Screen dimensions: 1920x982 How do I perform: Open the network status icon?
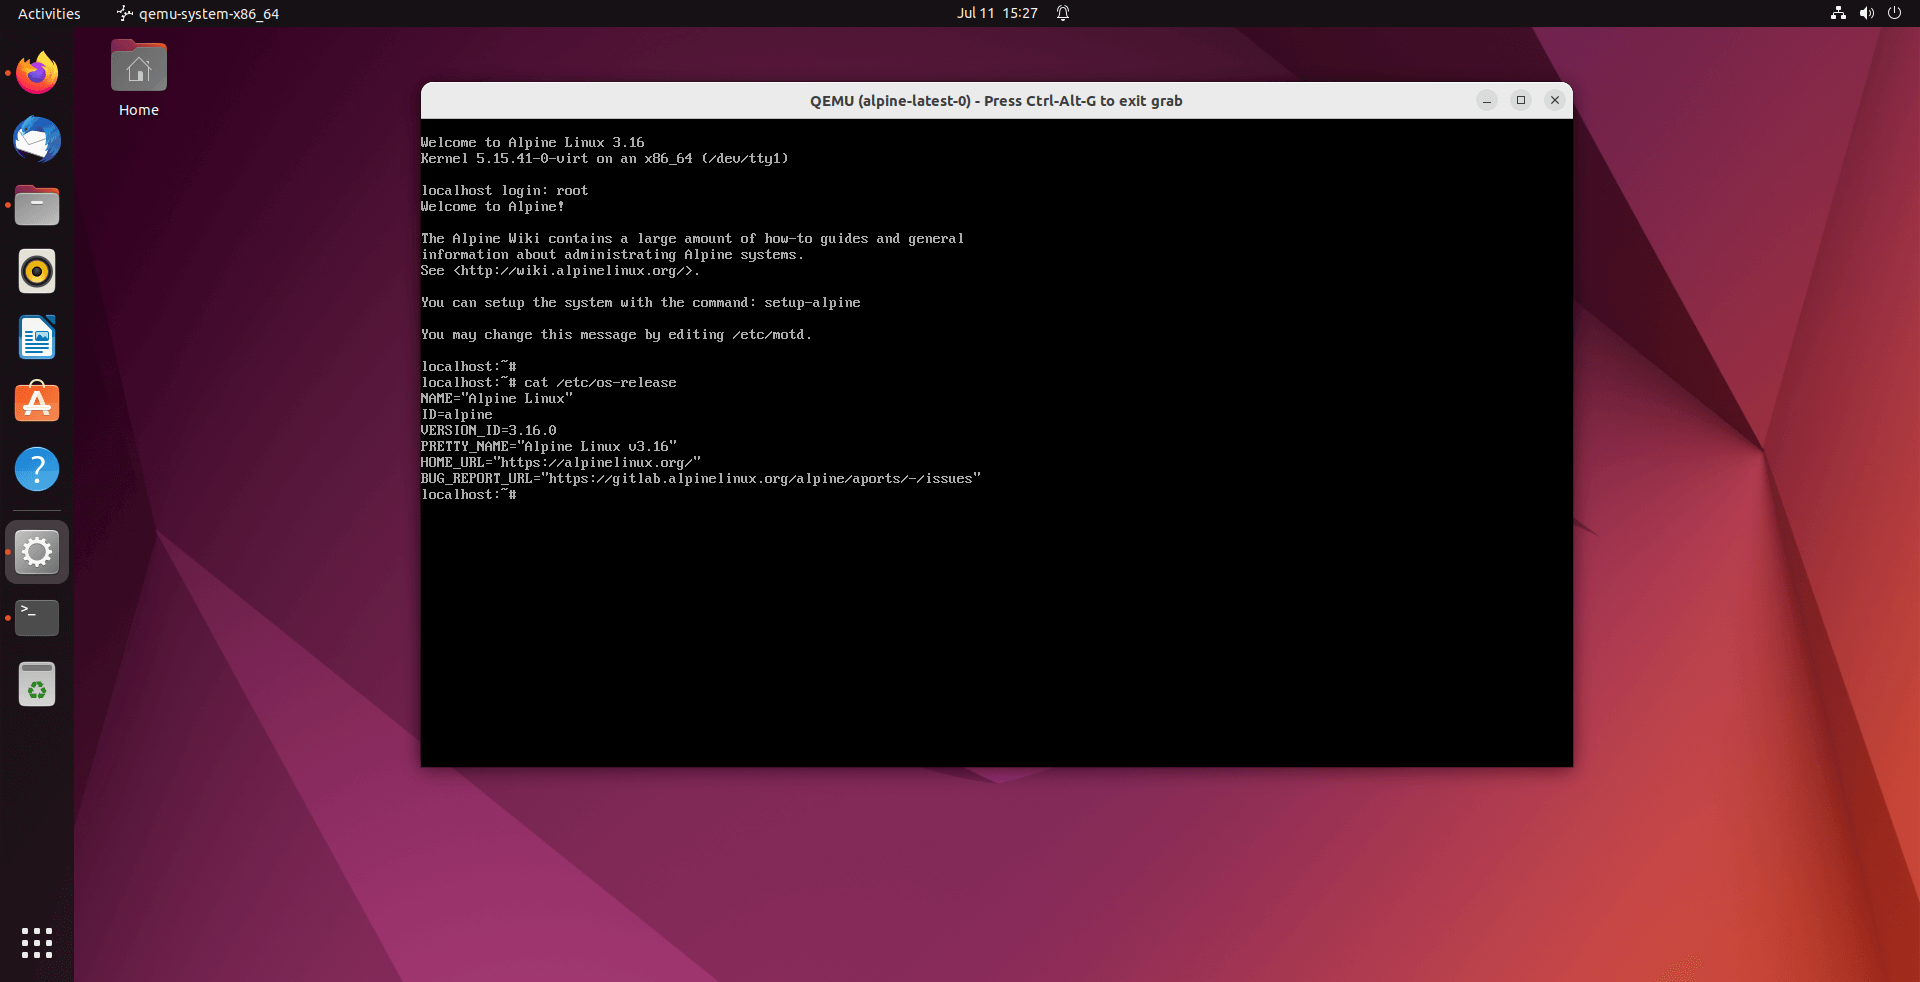[x=1838, y=13]
